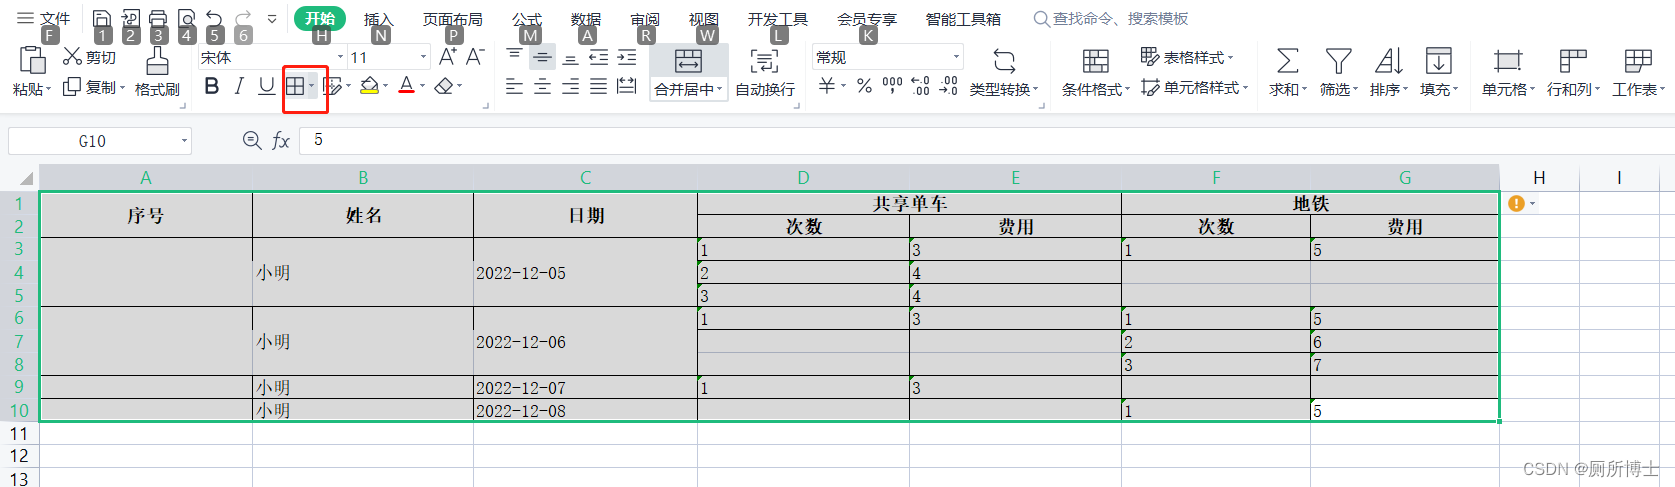This screenshot has width=1675, height=487.
Task: Open Print Preview from quick access toolbar
Action: [x=186, y=18]
